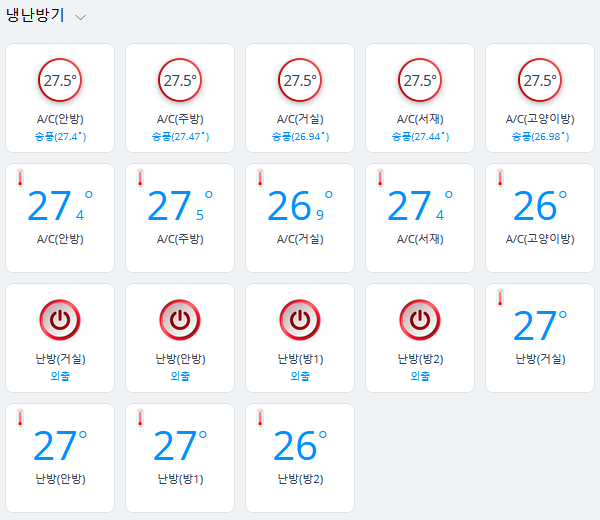The width and height of the screenshot is (600, 520).
Task: Toggle power for 난방(방2)
Action: click(420, 320)
